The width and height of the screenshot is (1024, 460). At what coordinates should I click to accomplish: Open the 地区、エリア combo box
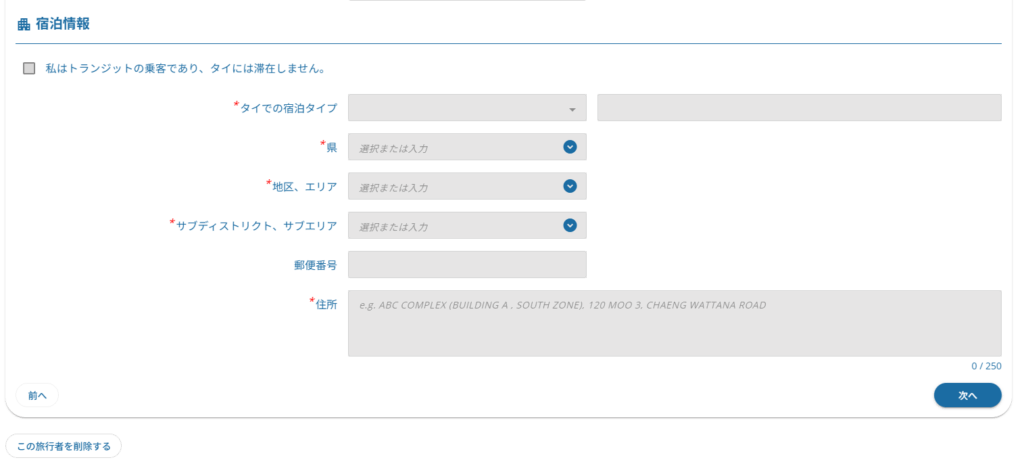[x=467, y=186]
